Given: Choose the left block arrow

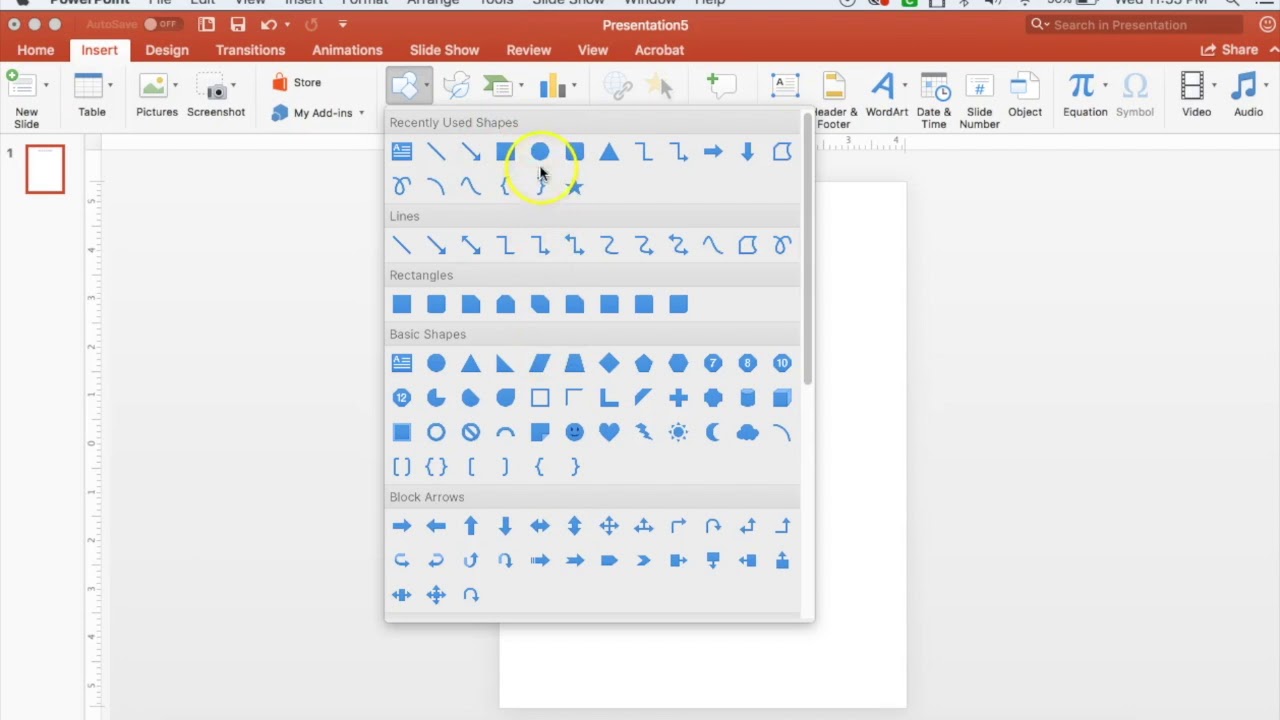Looking at the screenshot, I should (436, 526).
